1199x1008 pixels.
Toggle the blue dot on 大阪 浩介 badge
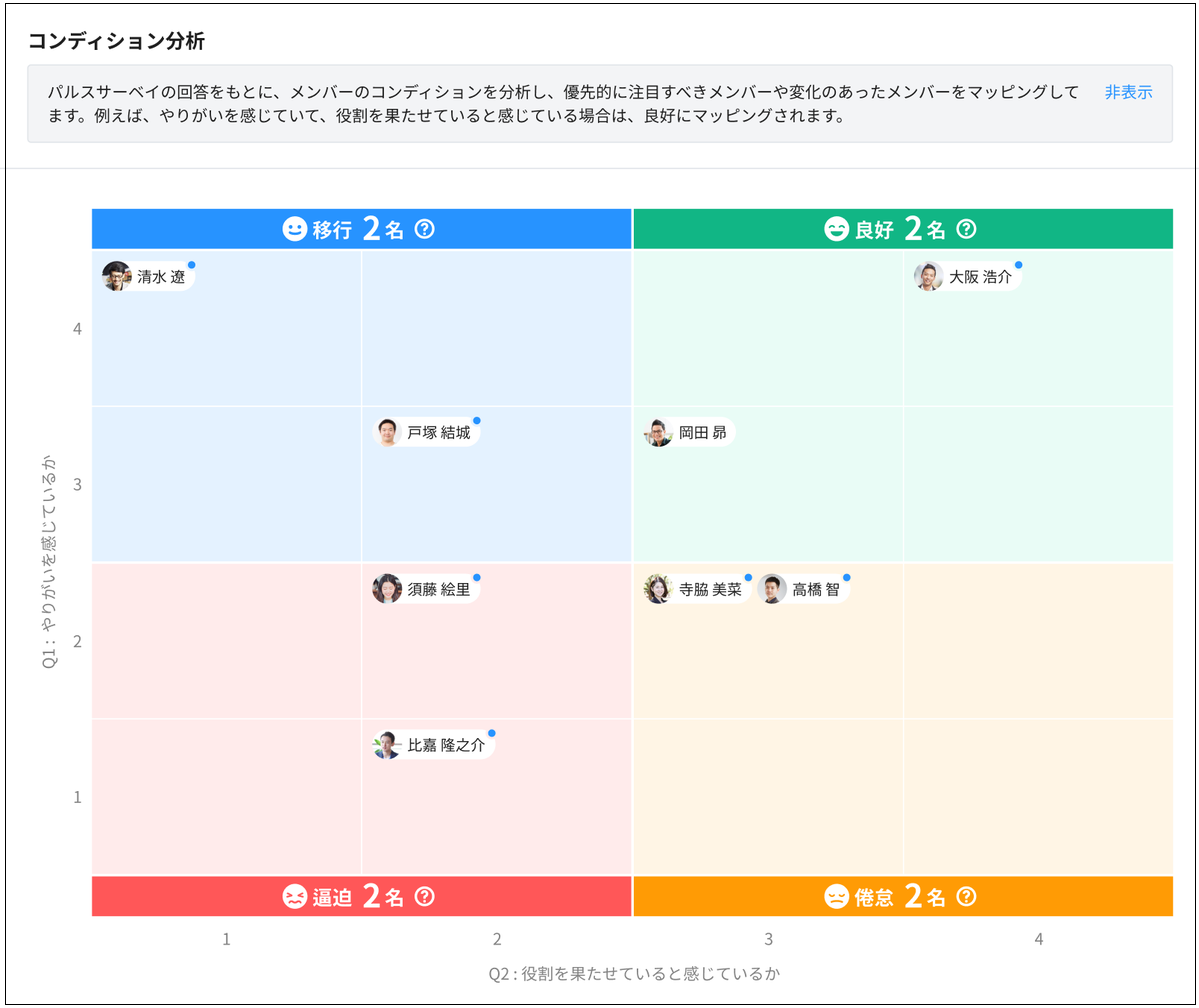pyautogui.click(x=1018, y=263)
